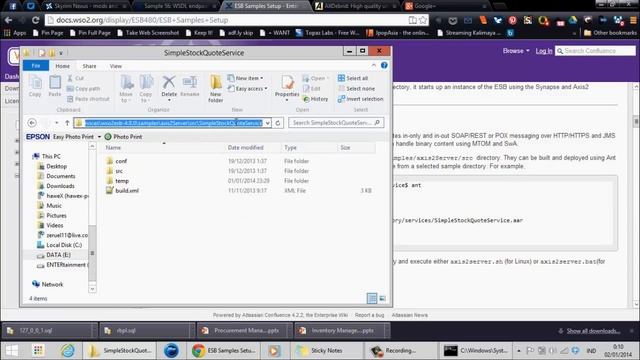The image size is (640, 360).
Task: Click Search SimpleStockQuoteService box
Action: coord(336,122)
